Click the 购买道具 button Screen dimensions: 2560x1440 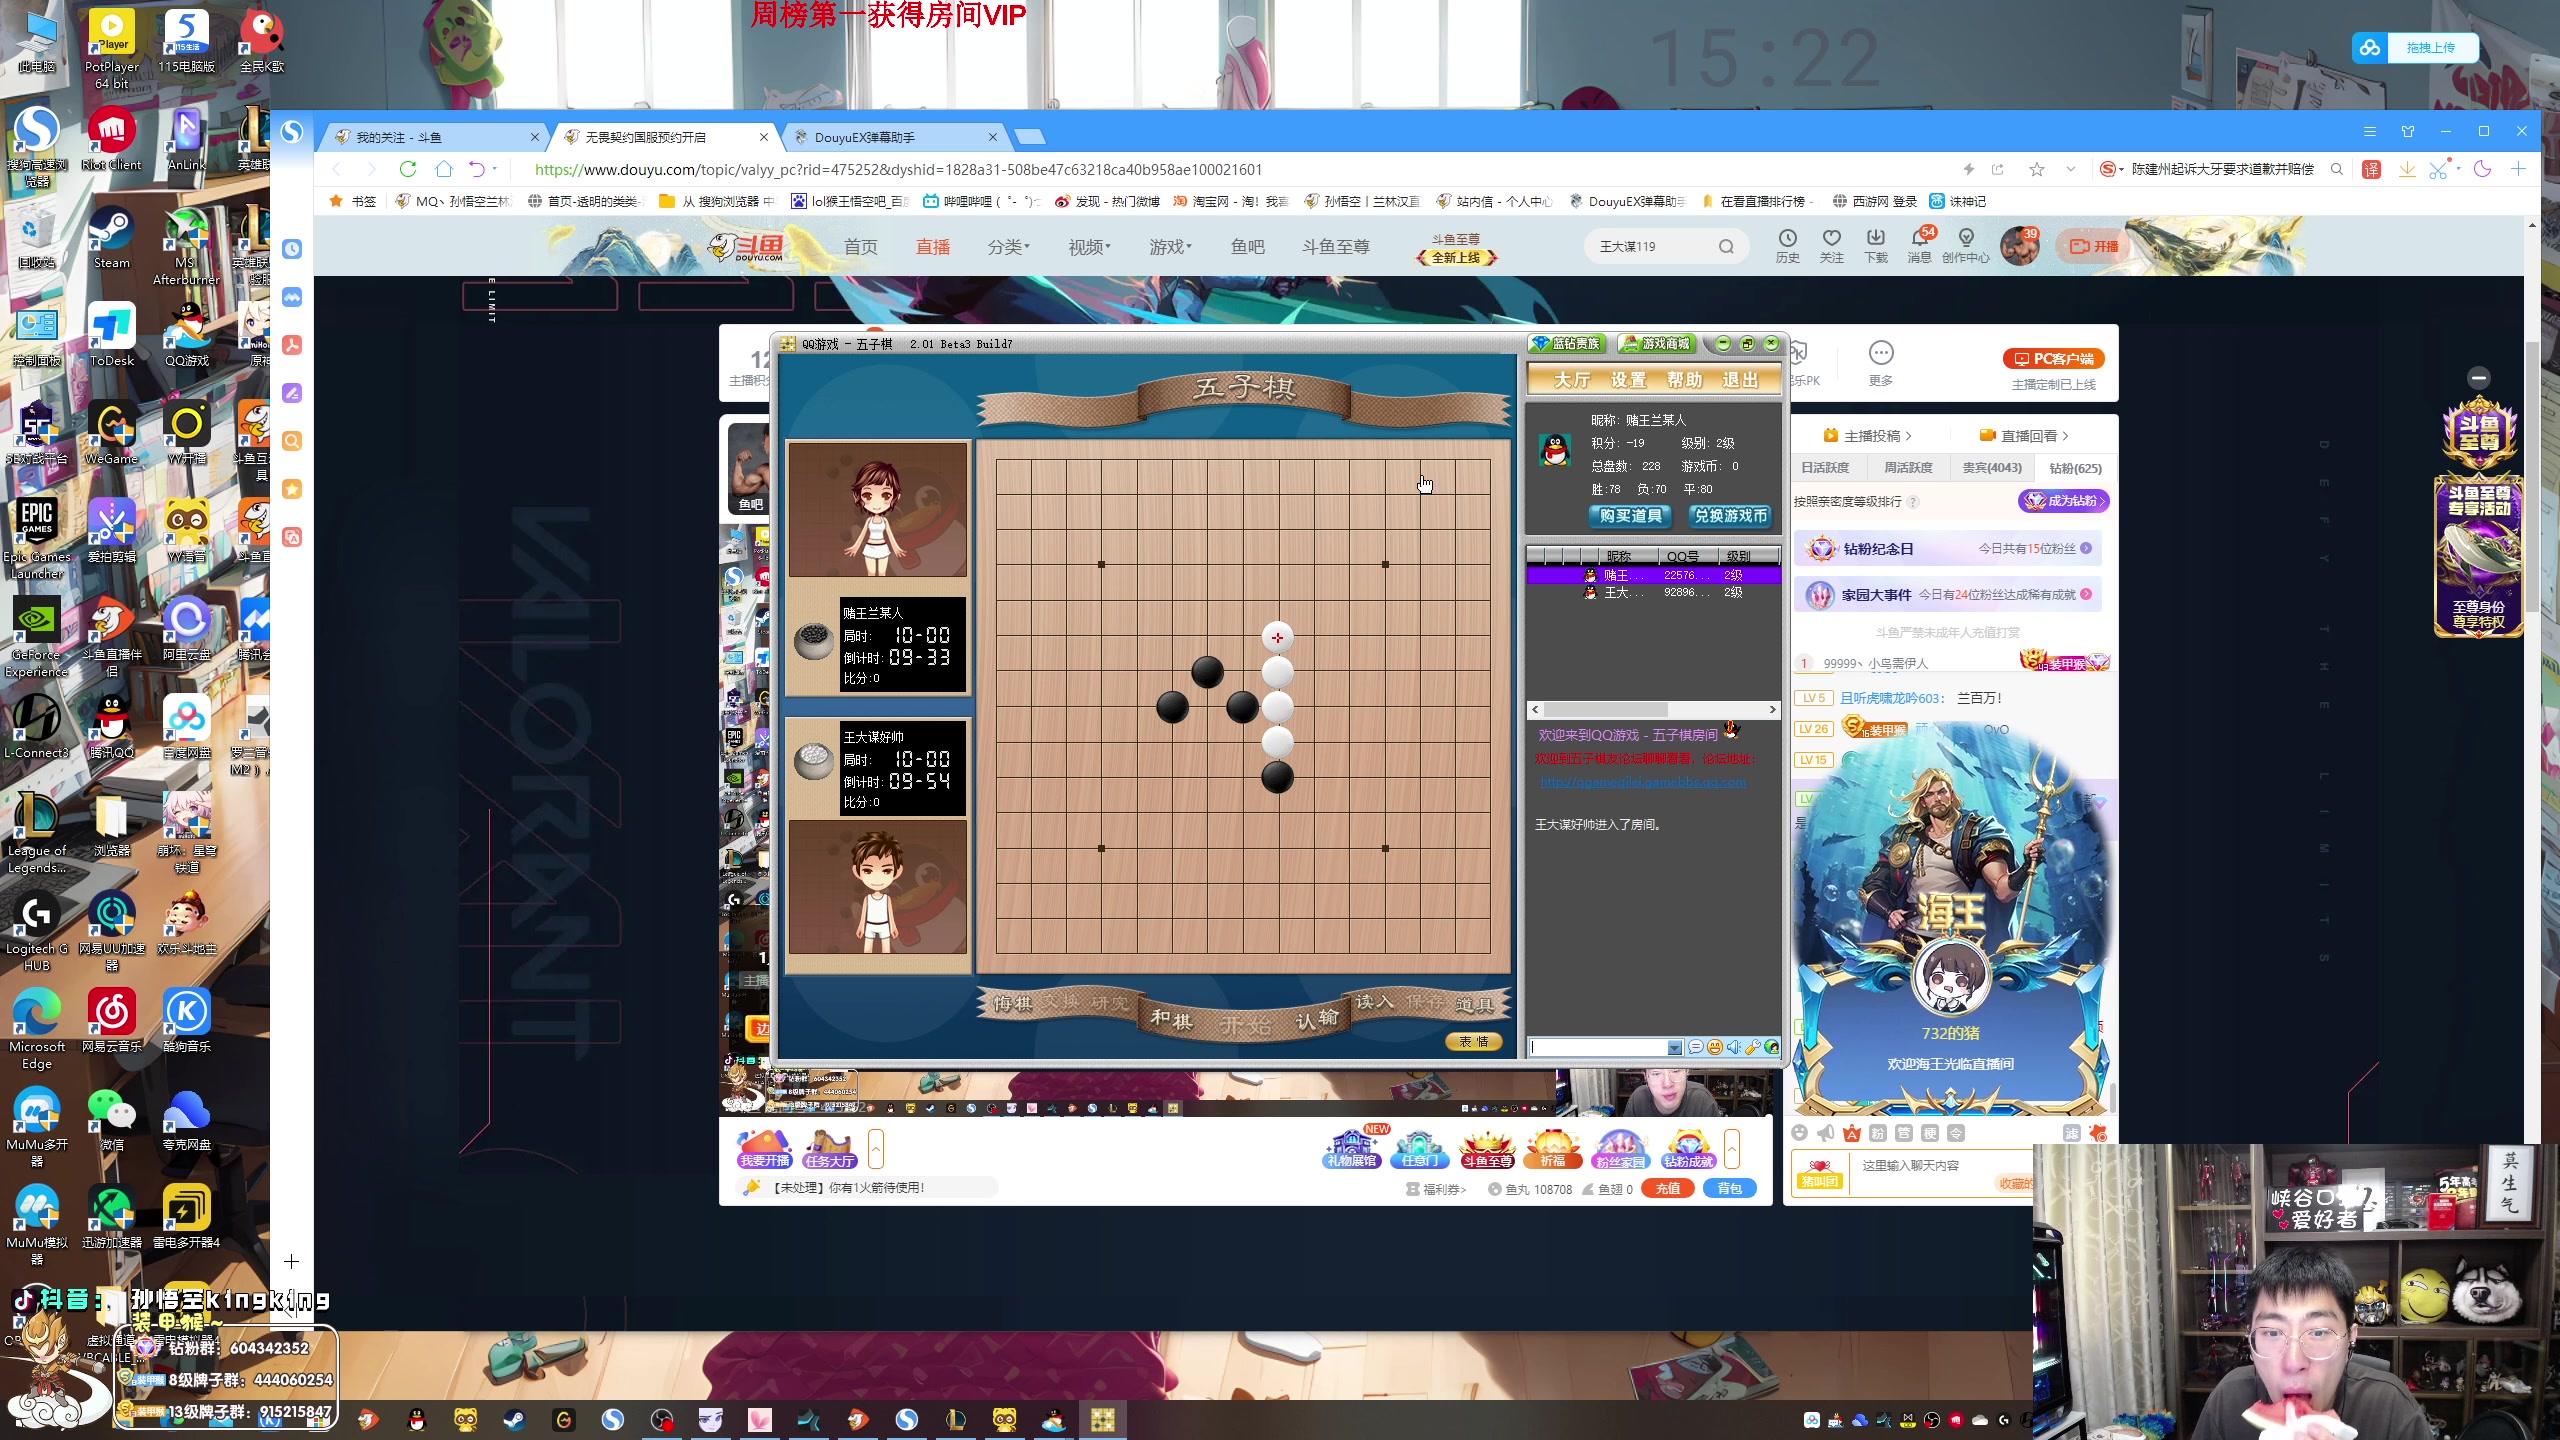(x=1630, y=516)
